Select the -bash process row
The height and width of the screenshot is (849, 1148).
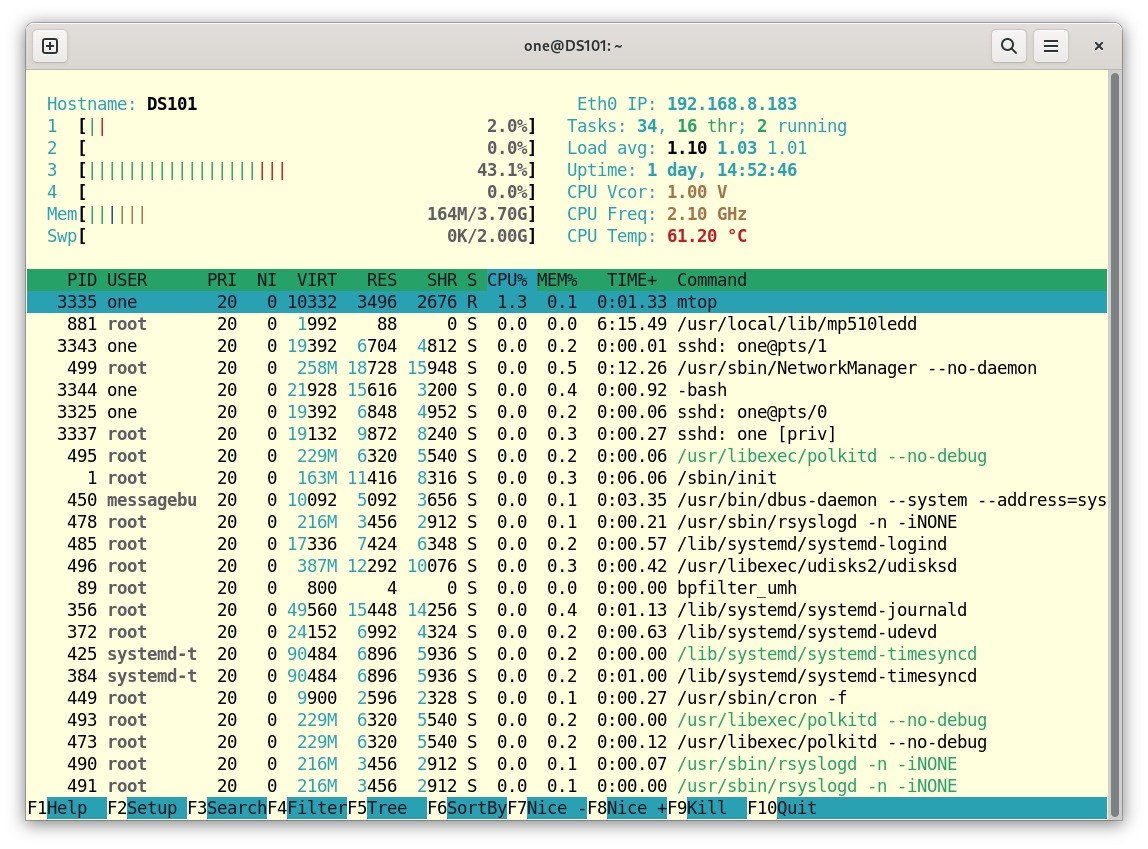coord(567,390)
